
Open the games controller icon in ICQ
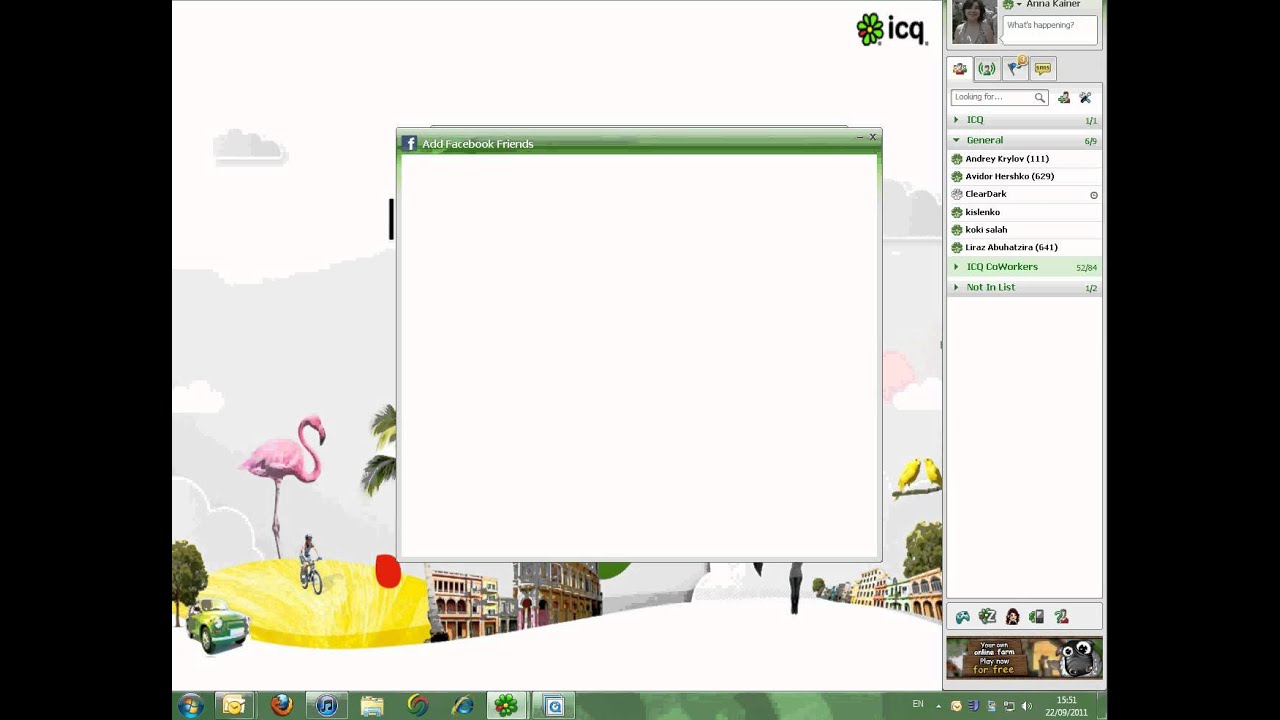pyautogui.click(x=963, y=617)
